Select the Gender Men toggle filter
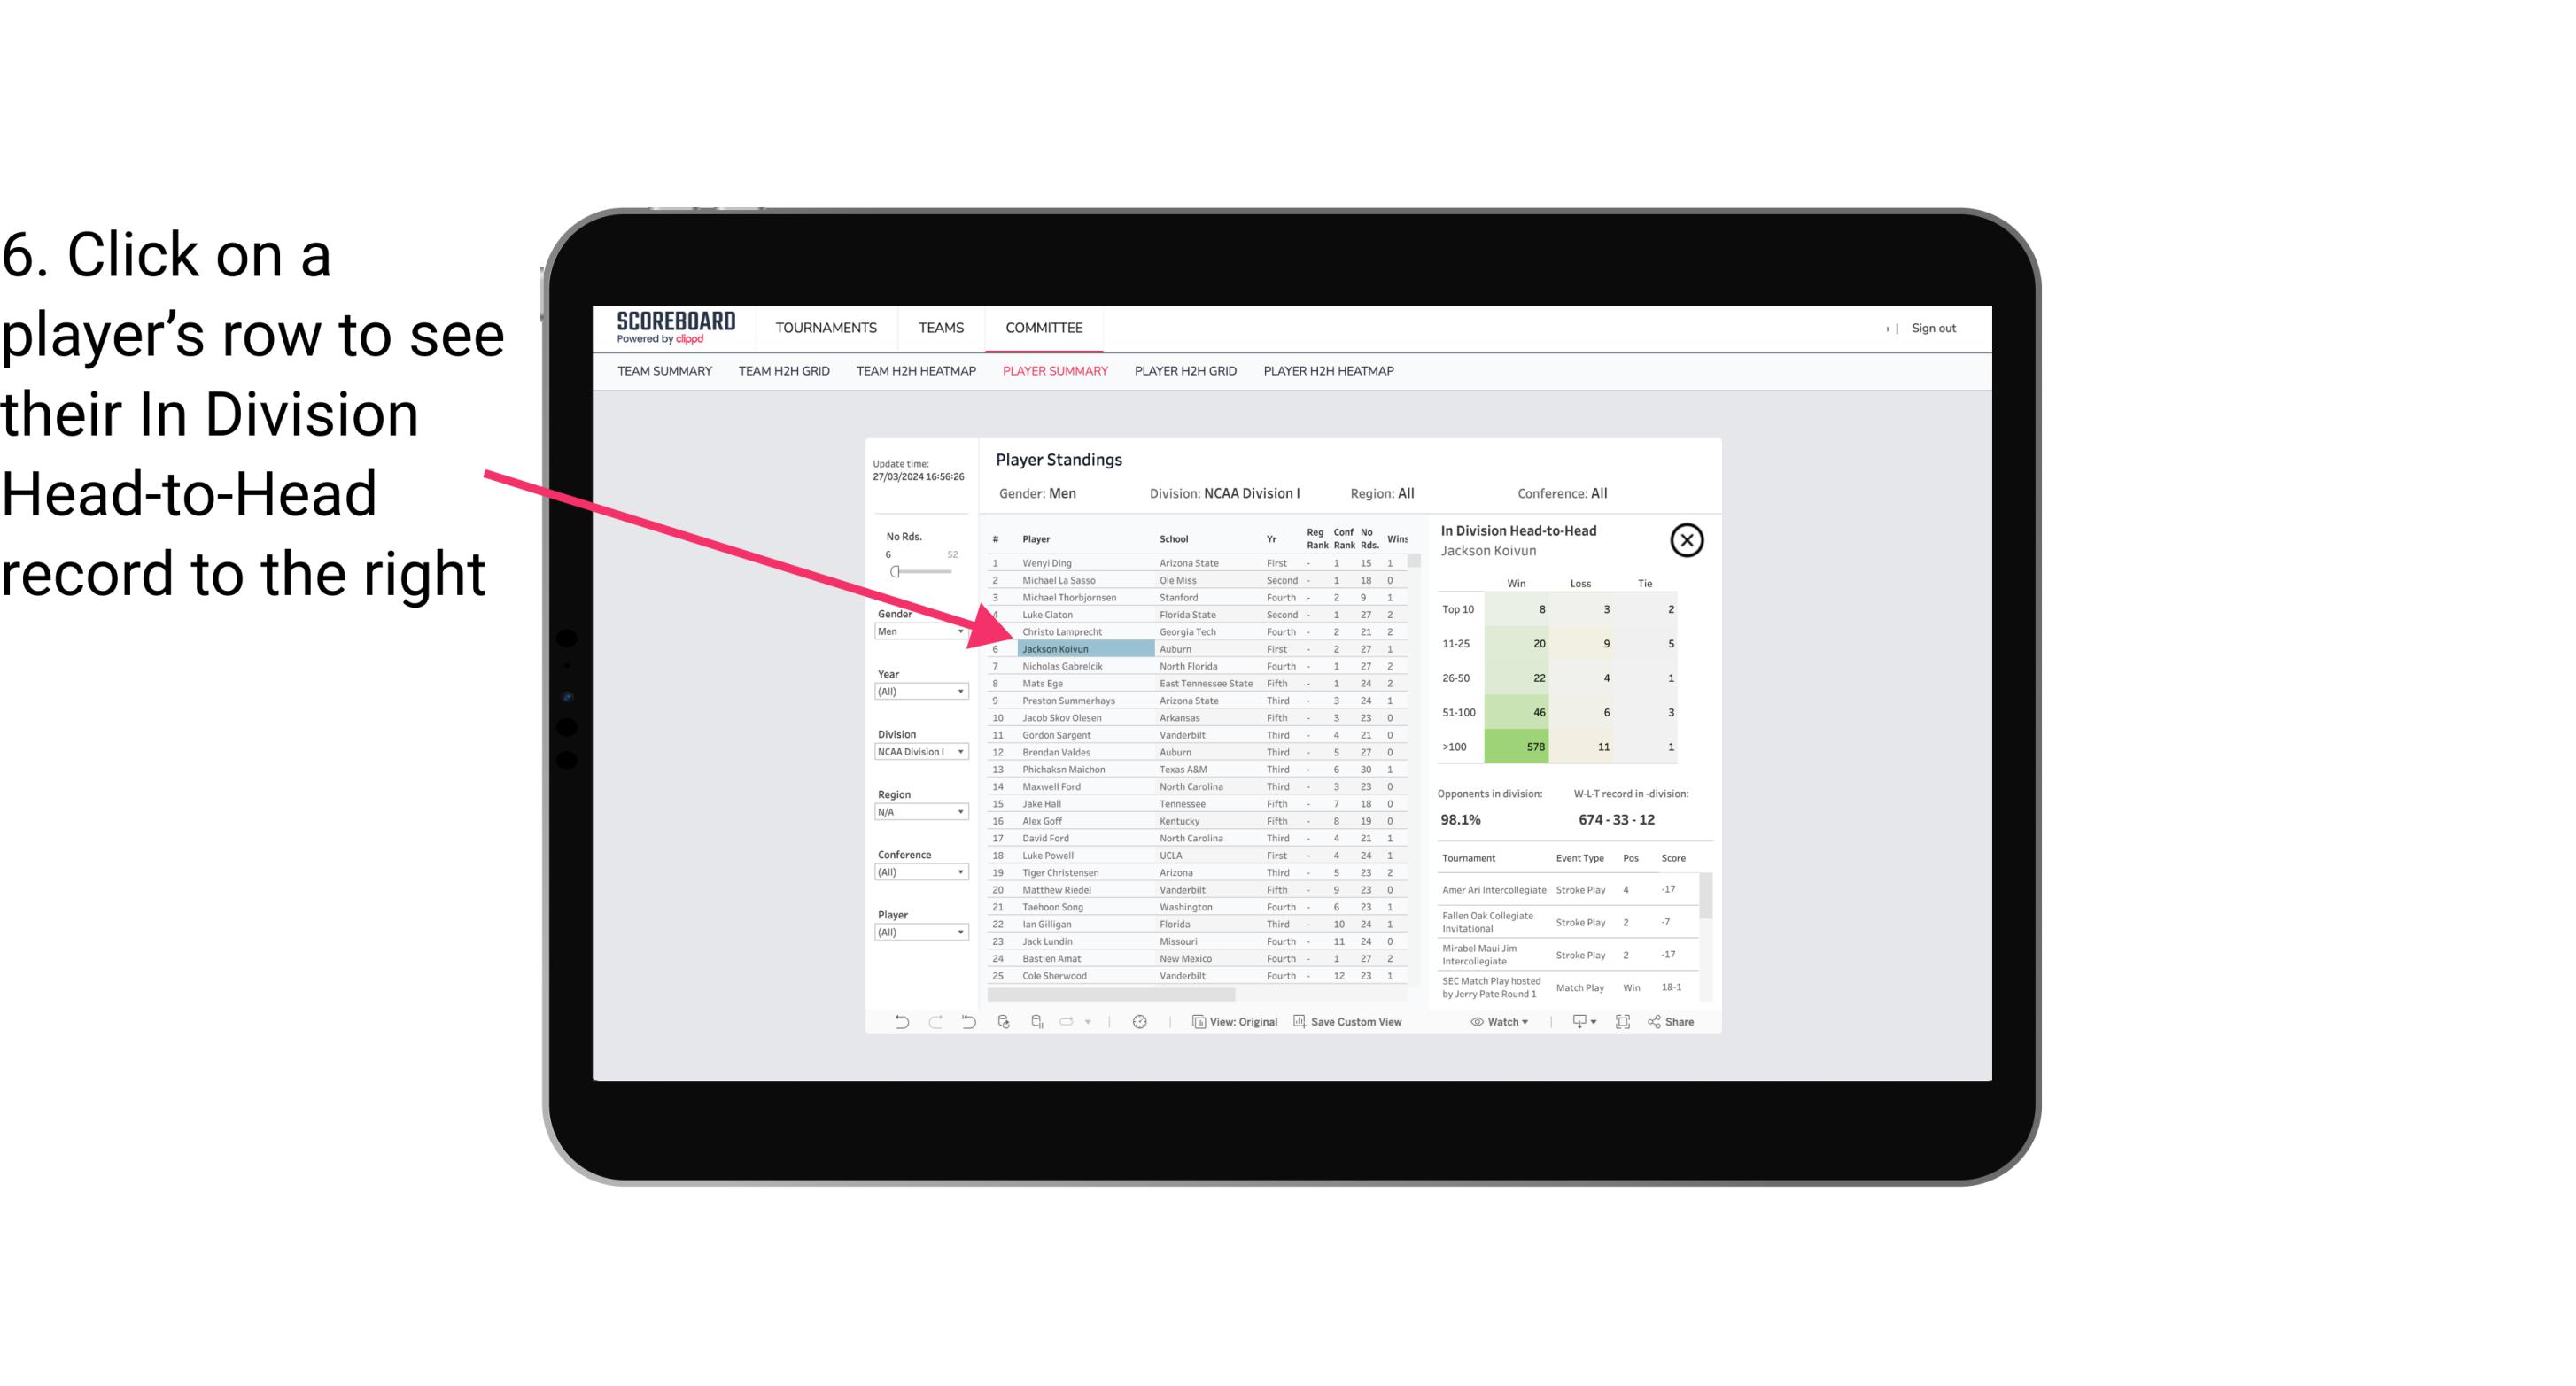The image size is (2576, 1386). tap(913, 633)
